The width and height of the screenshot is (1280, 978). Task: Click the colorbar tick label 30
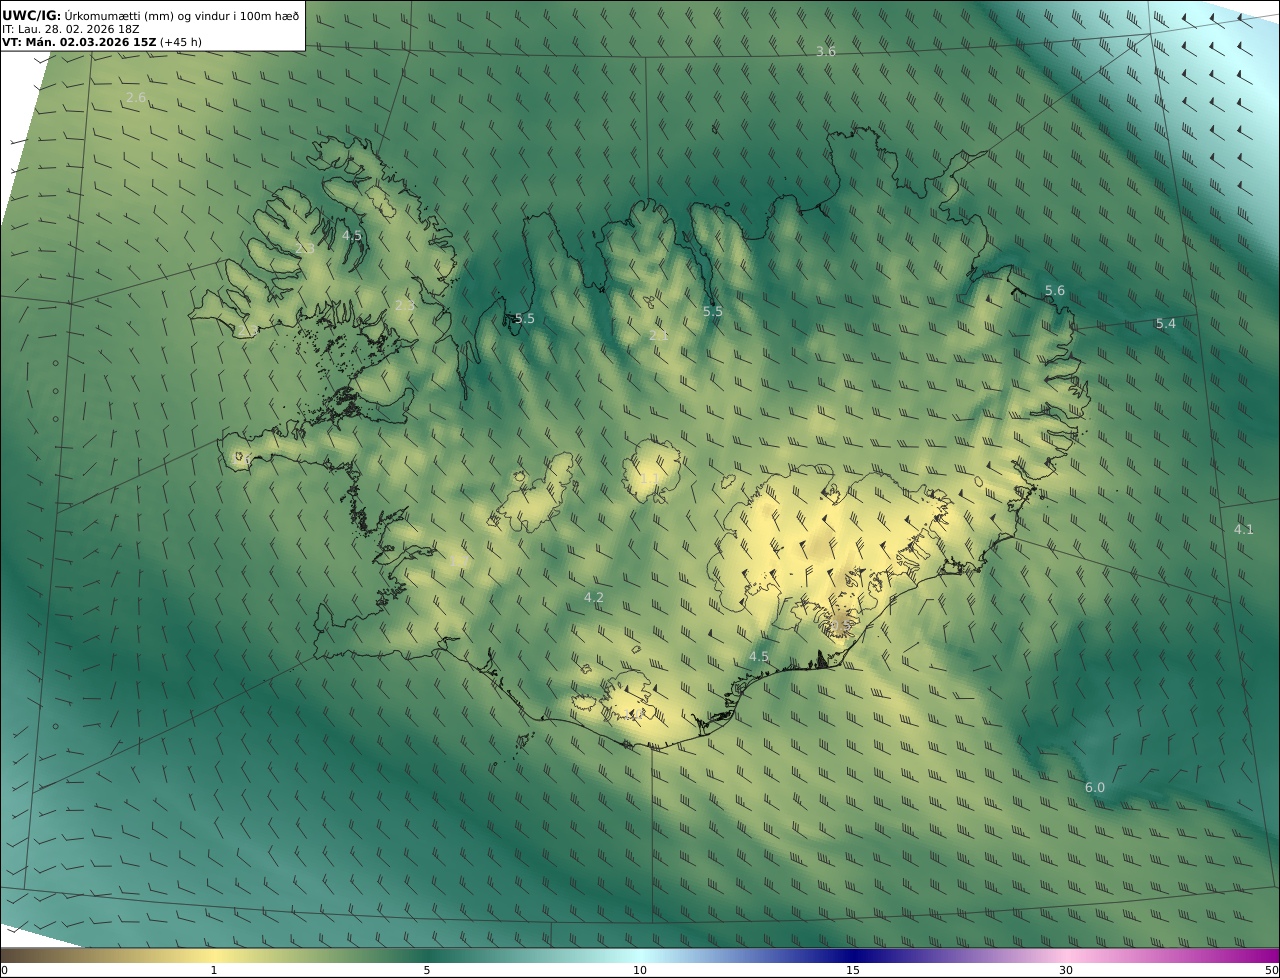tap(1066, 970)
